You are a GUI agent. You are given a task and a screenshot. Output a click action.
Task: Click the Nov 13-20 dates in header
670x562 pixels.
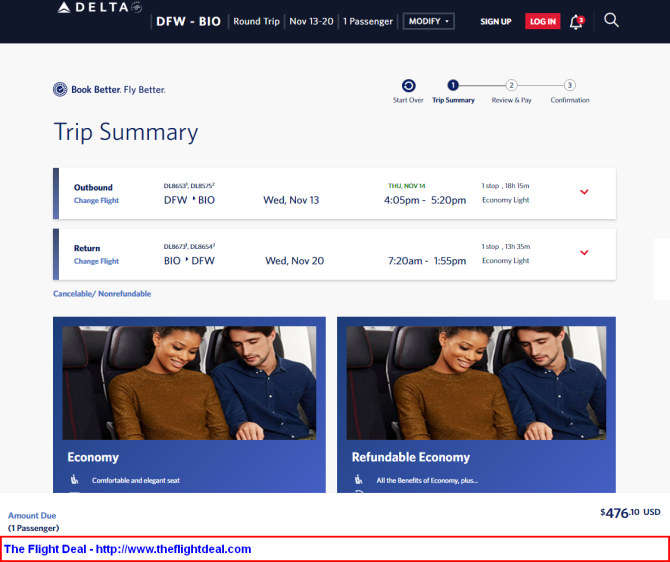point(311,21)
